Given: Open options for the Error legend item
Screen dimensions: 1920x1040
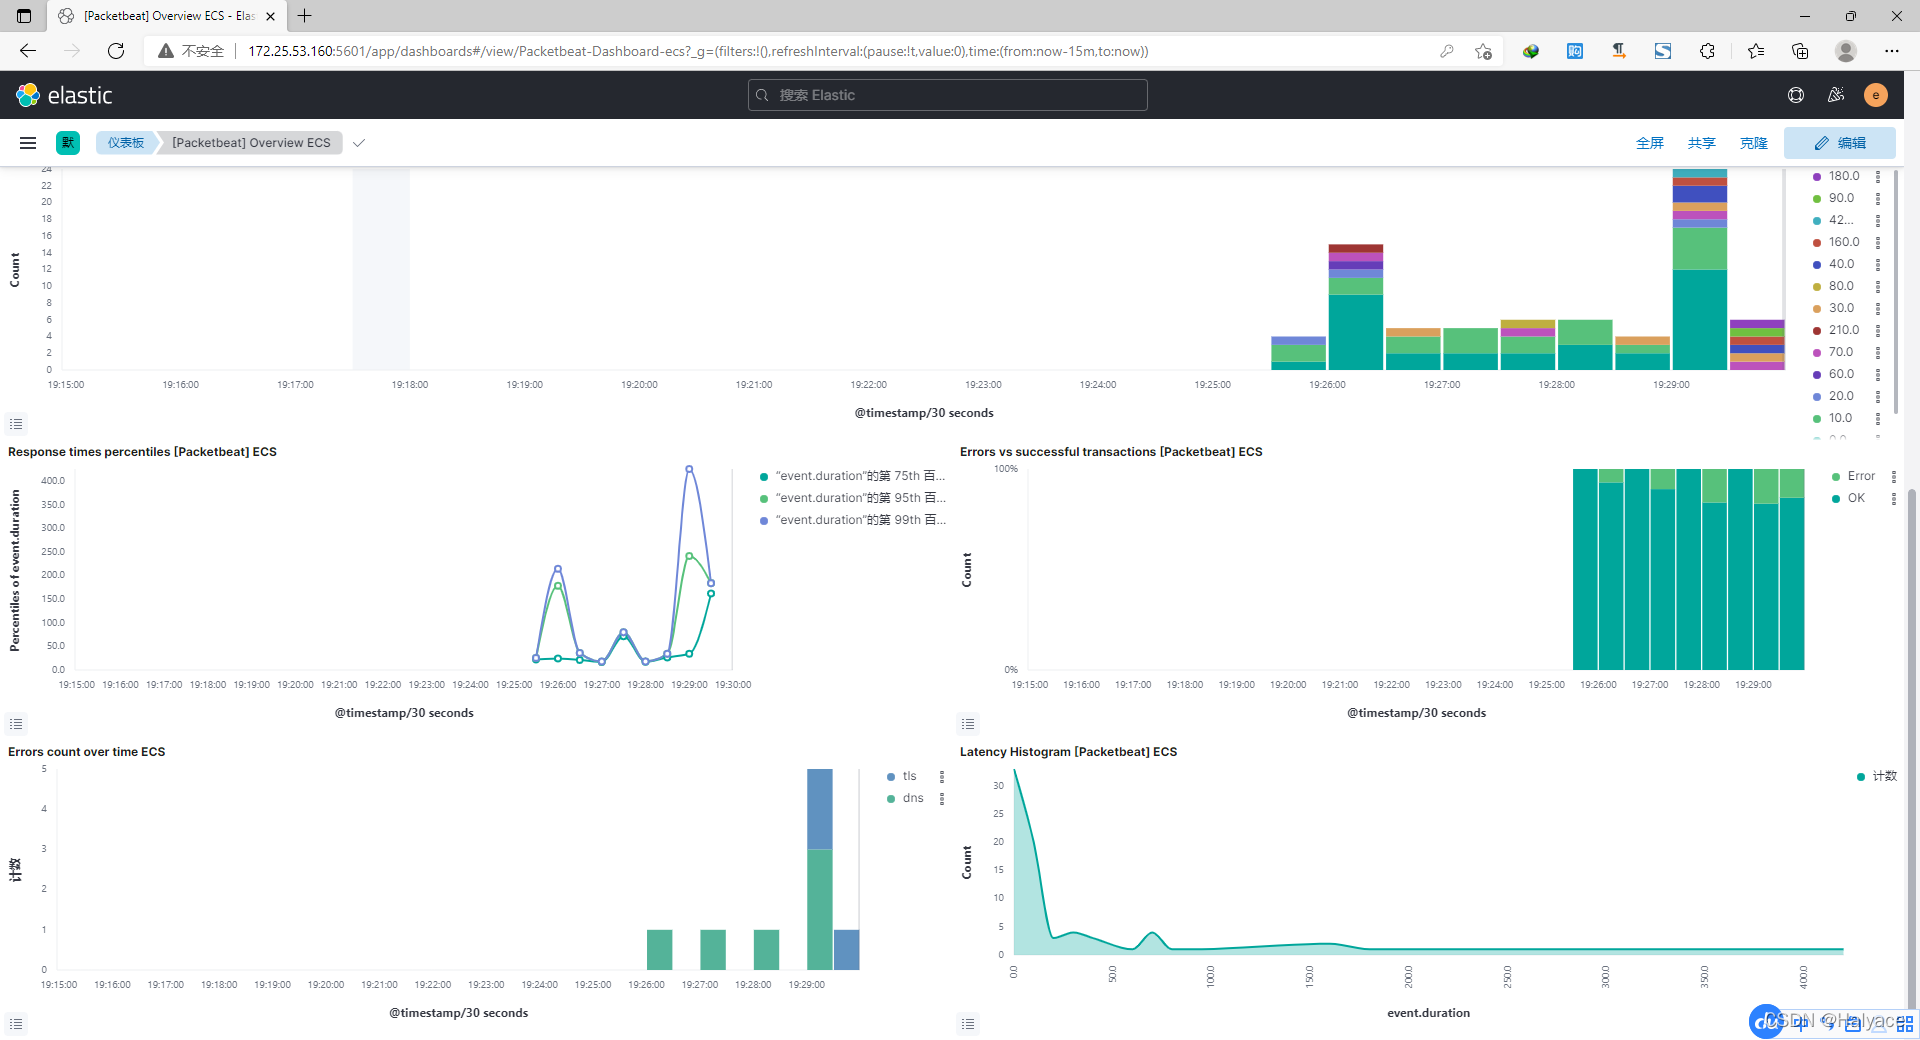Looking at the screenshot, I should point(1894,477).
